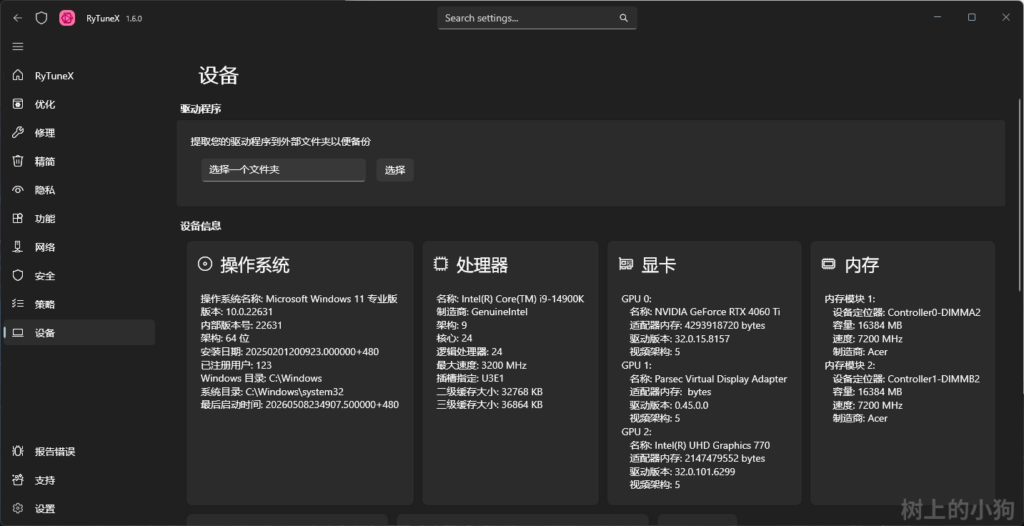Click the magnifier icon in search box
1024x526 pixels.
(x=624, y=18)
